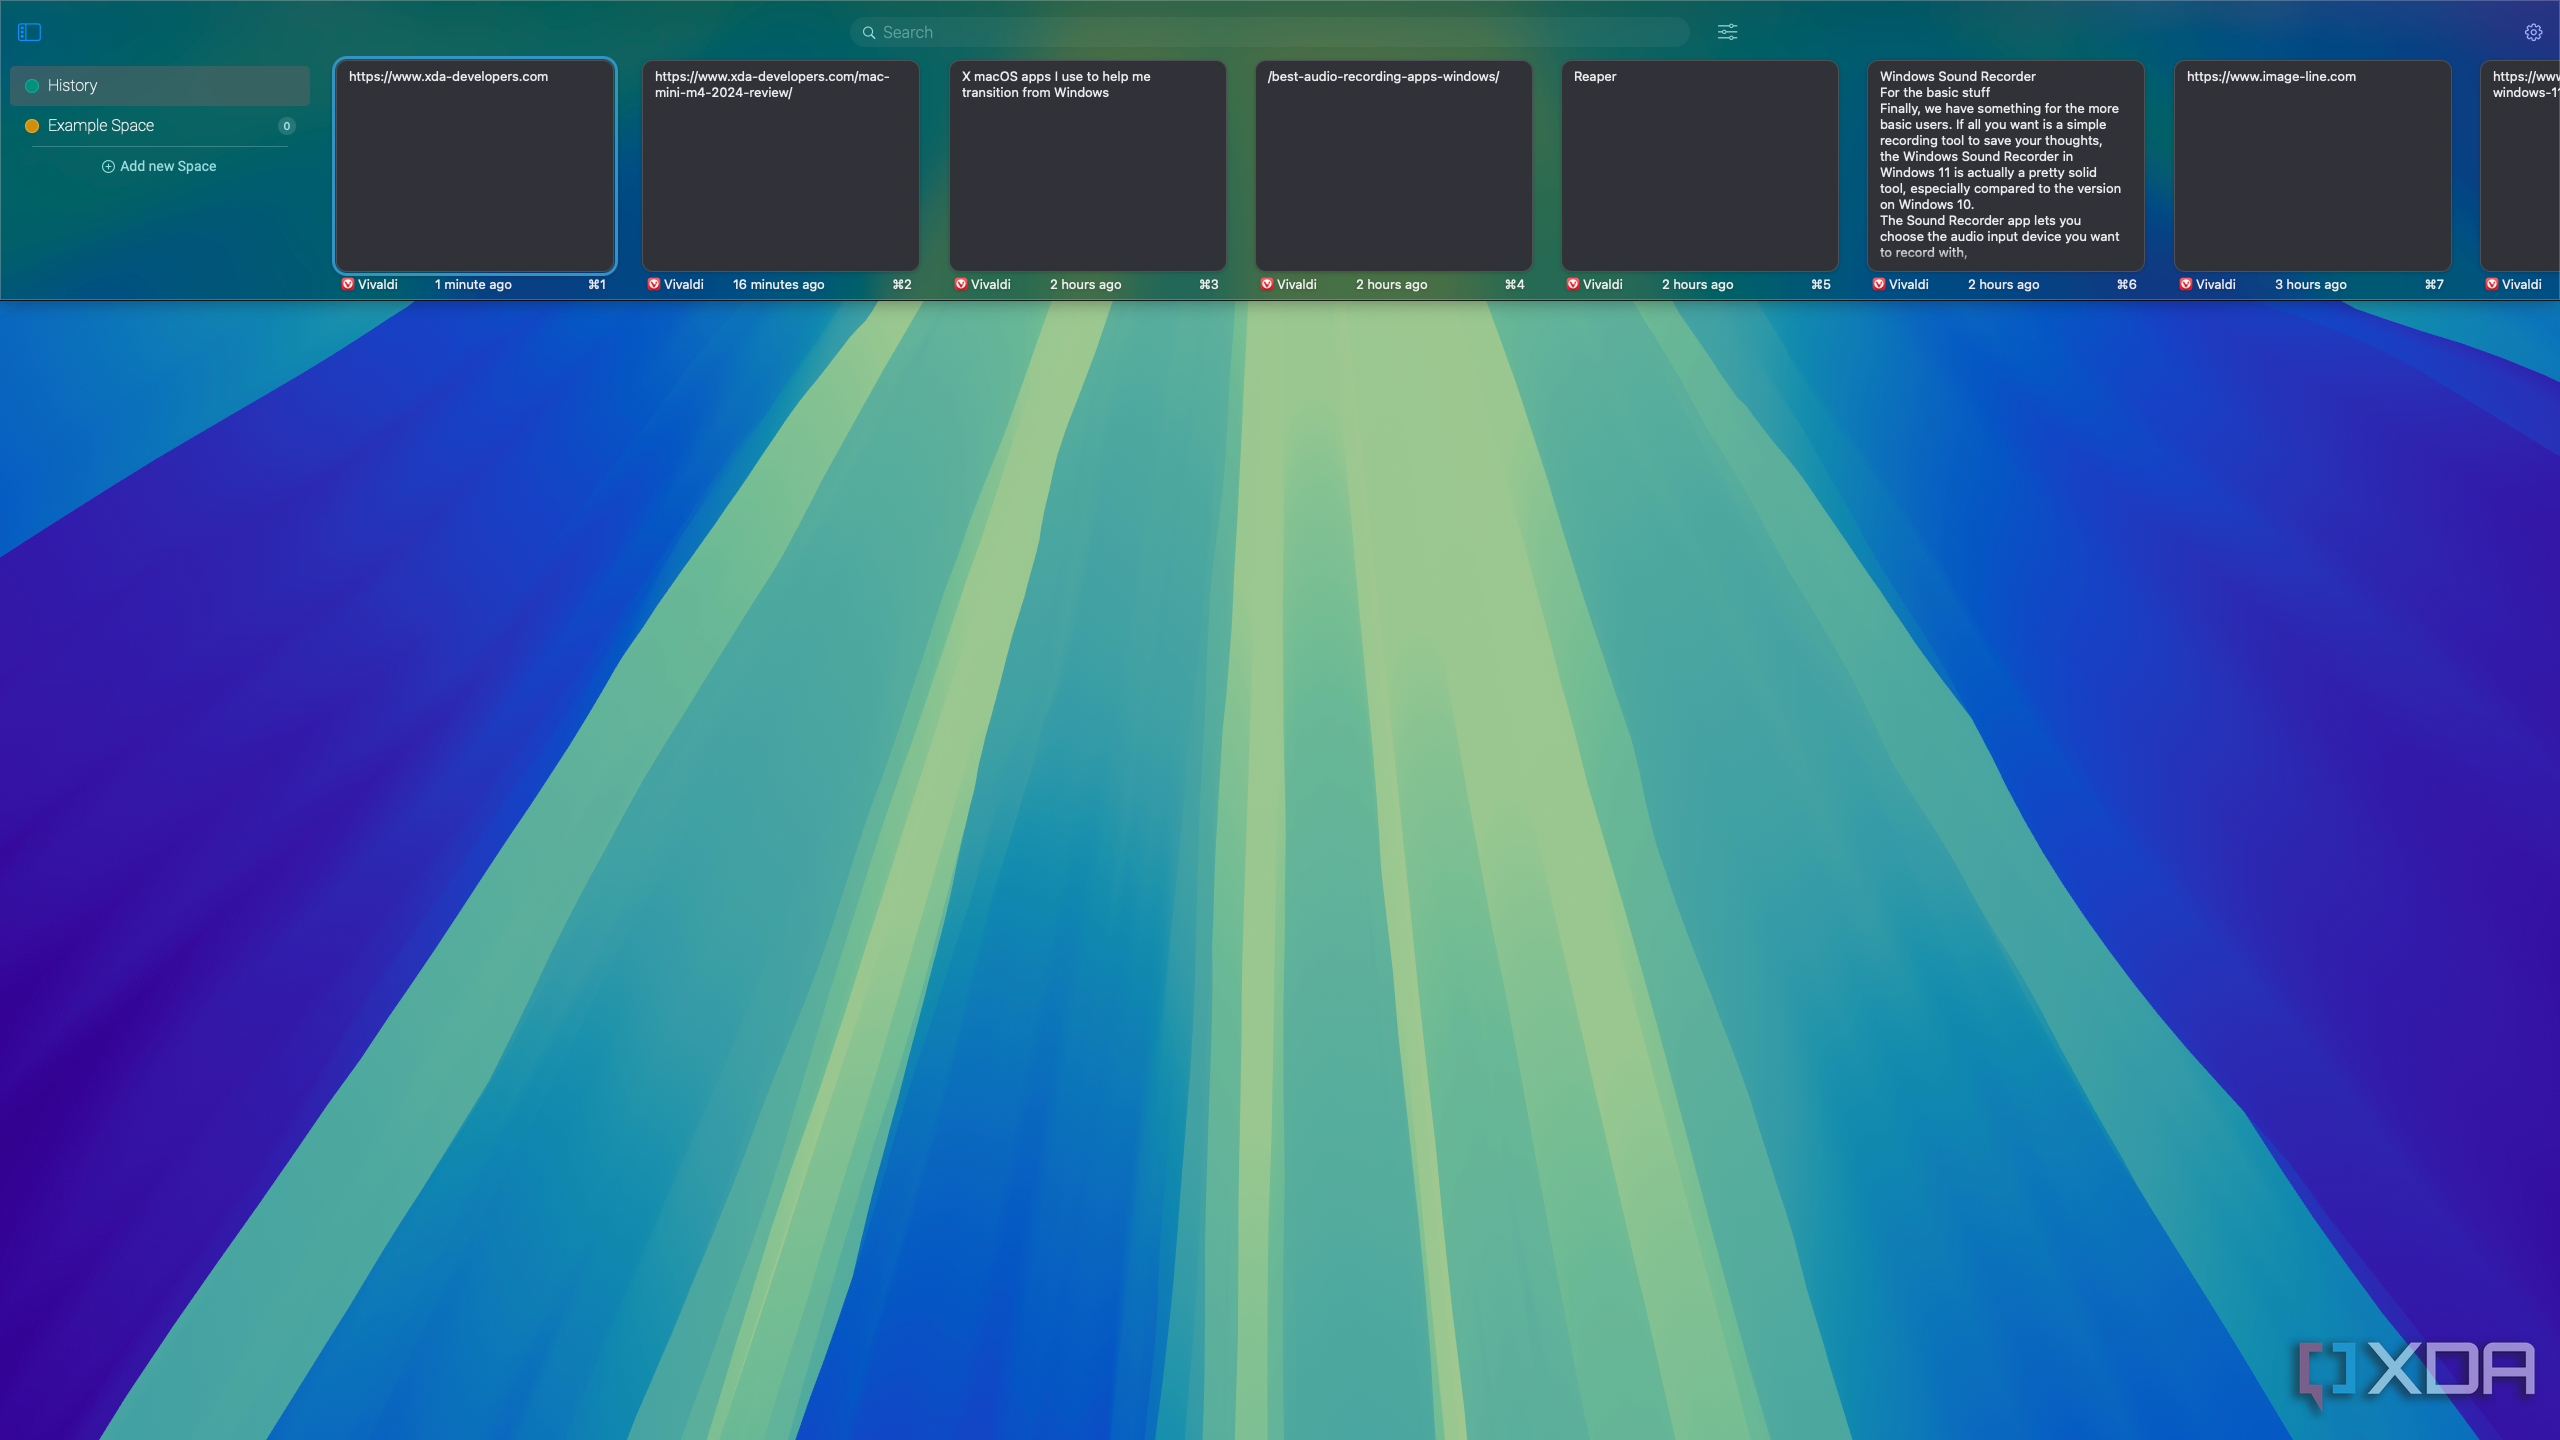Click the settings gear icon
The width and height of the screenshot is (2560, 1440).
tap(2534, 32)
